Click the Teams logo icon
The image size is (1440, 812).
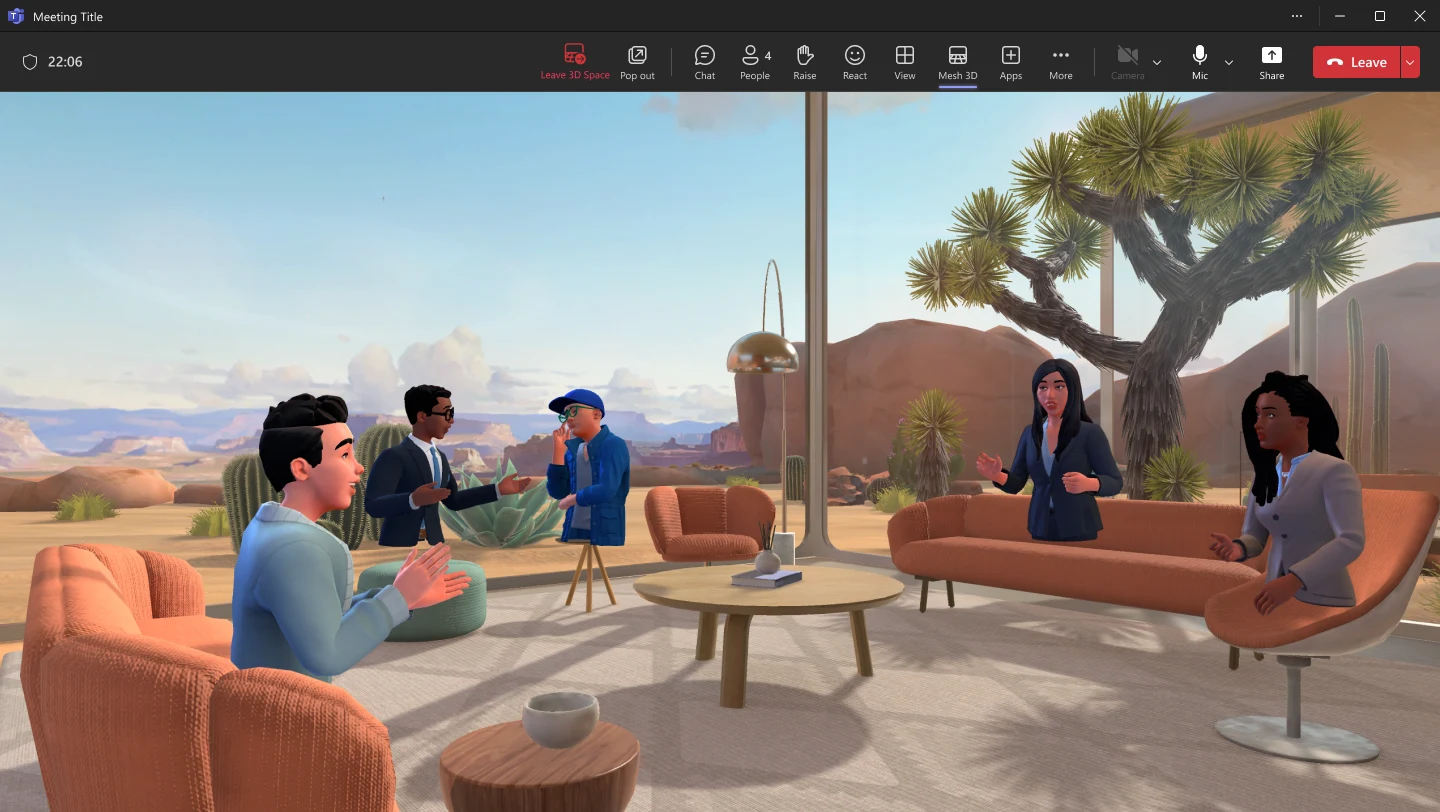point(16,16)
